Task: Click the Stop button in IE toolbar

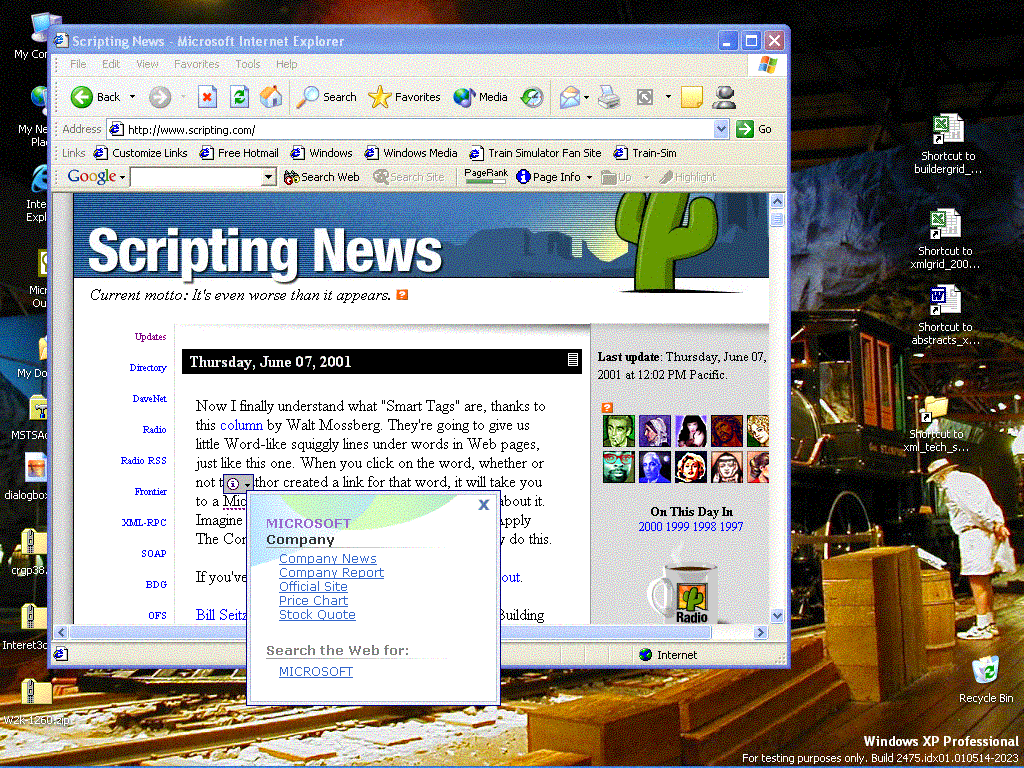Action: click(x=207, y=97)
